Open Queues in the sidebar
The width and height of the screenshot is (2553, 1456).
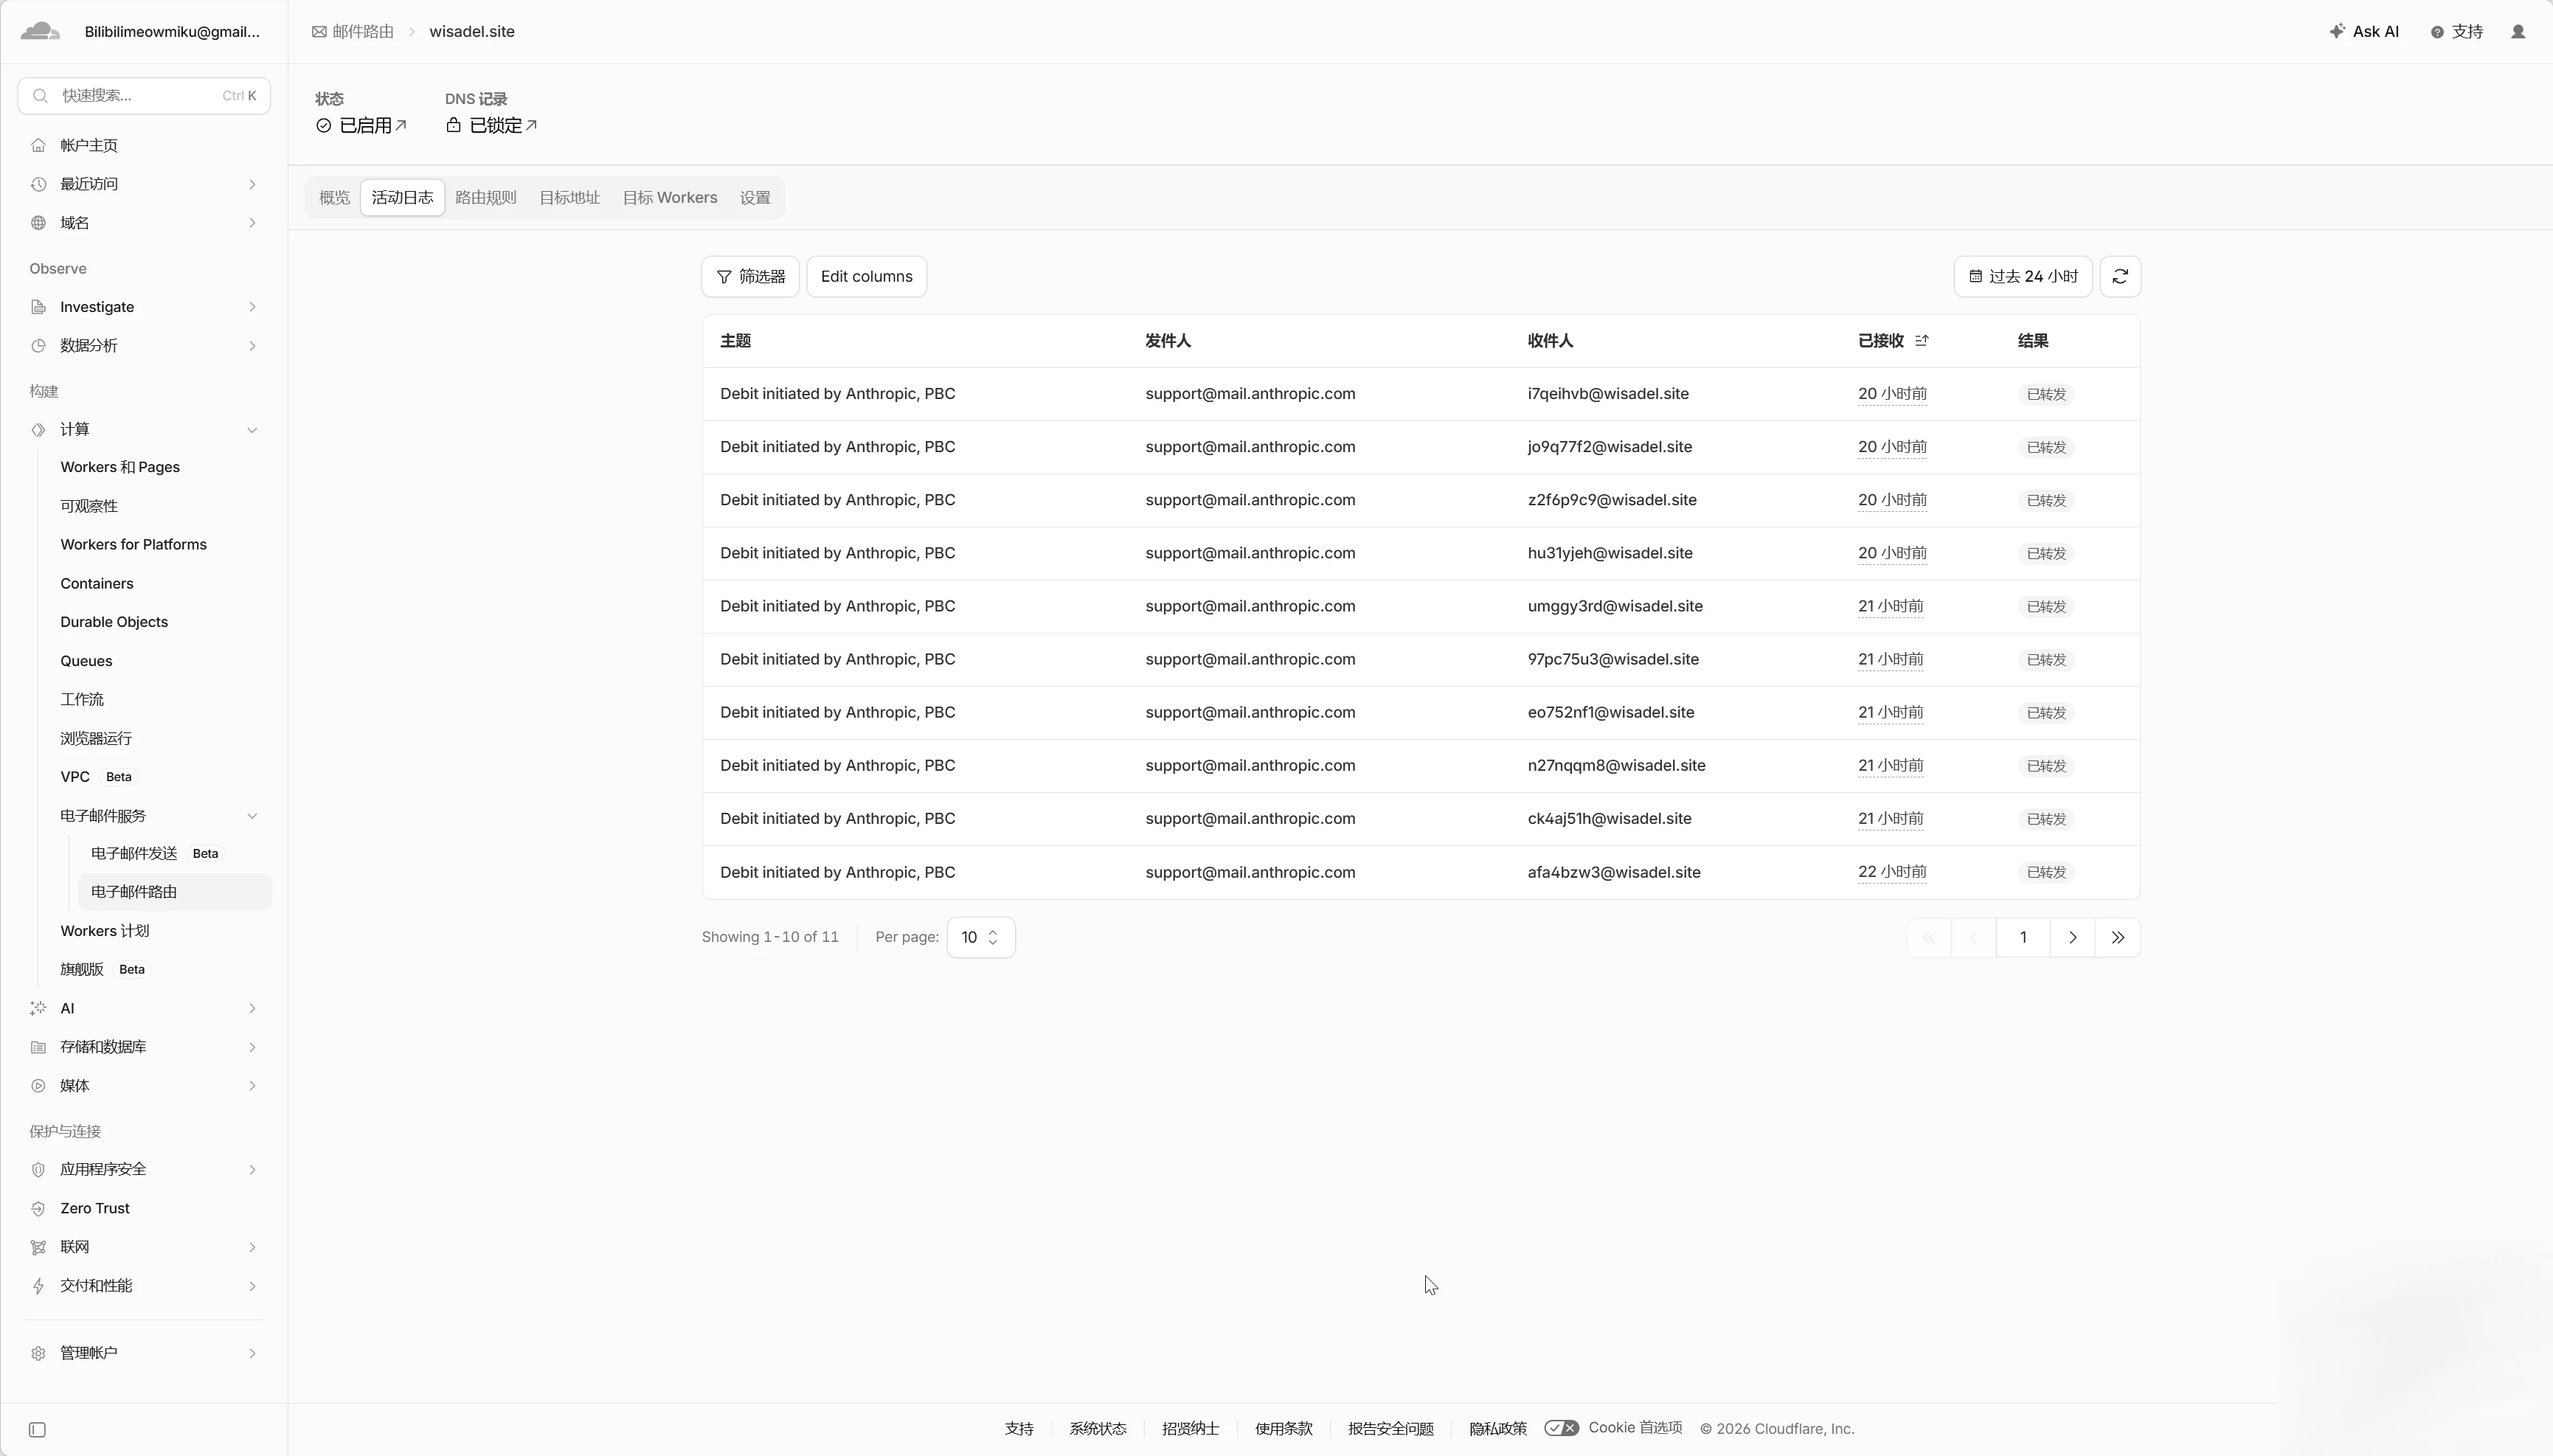tap(86, 661)
